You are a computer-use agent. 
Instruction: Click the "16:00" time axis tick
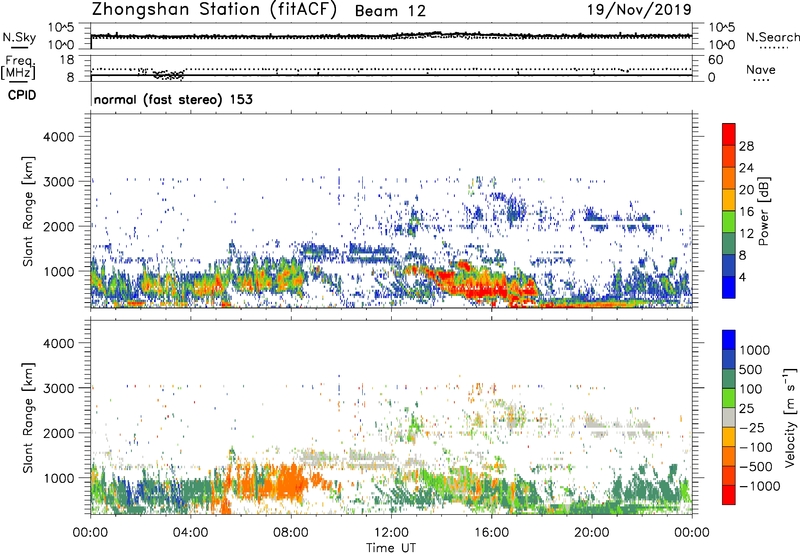click(x=491, y=532)
